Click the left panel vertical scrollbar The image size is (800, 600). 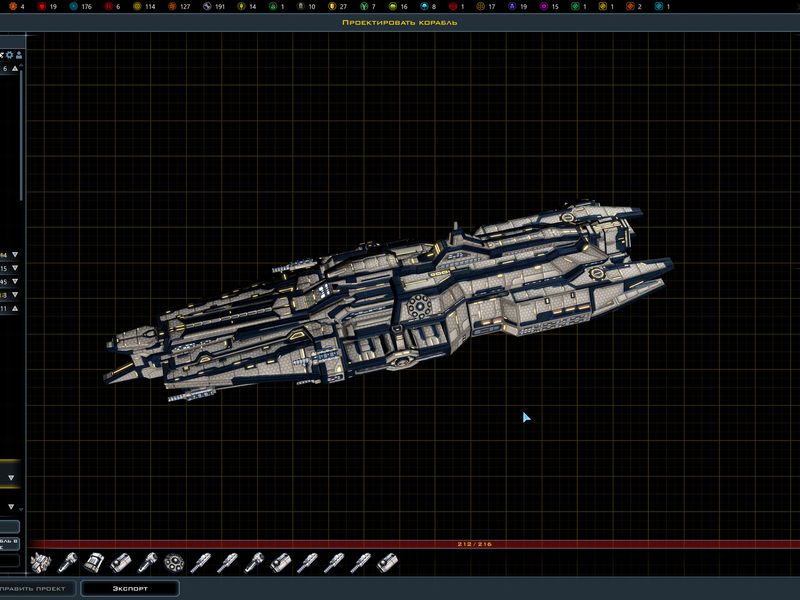(21, 135)
